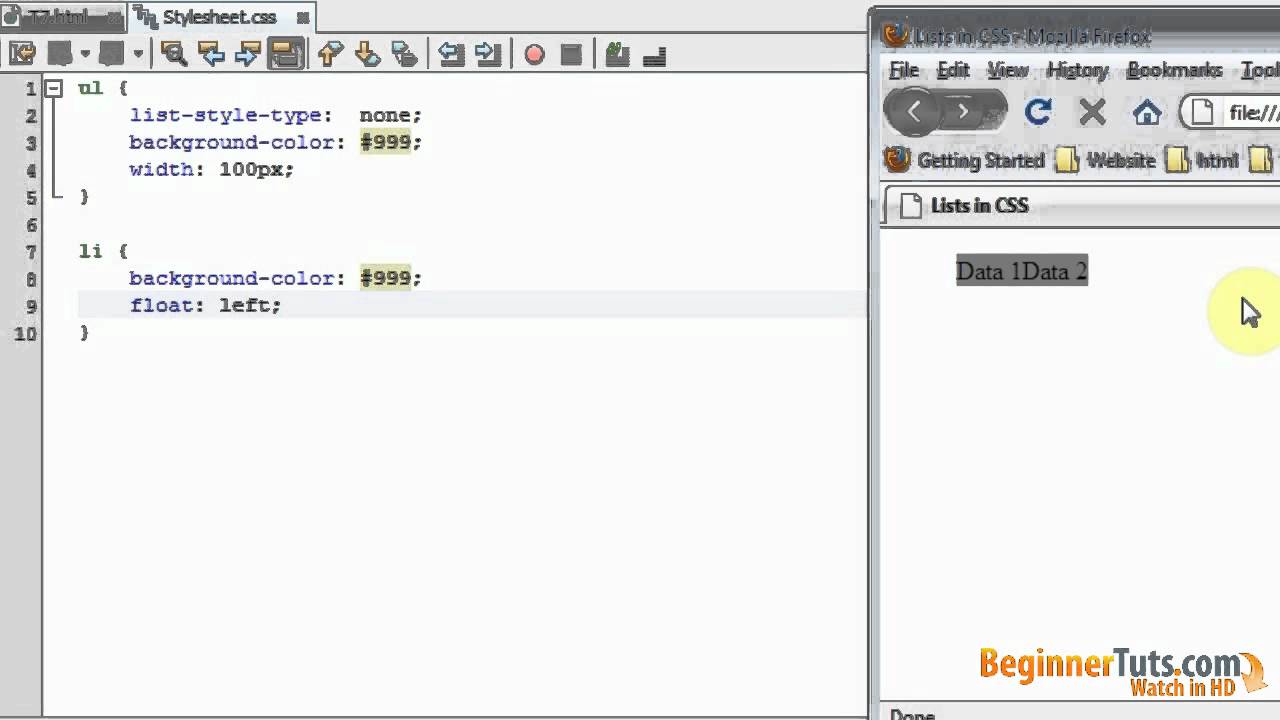Viewport: 1280px width, 720px height.
Task: Click 'Data 1Data 2' list text in page
Action: click(1021, 271)
